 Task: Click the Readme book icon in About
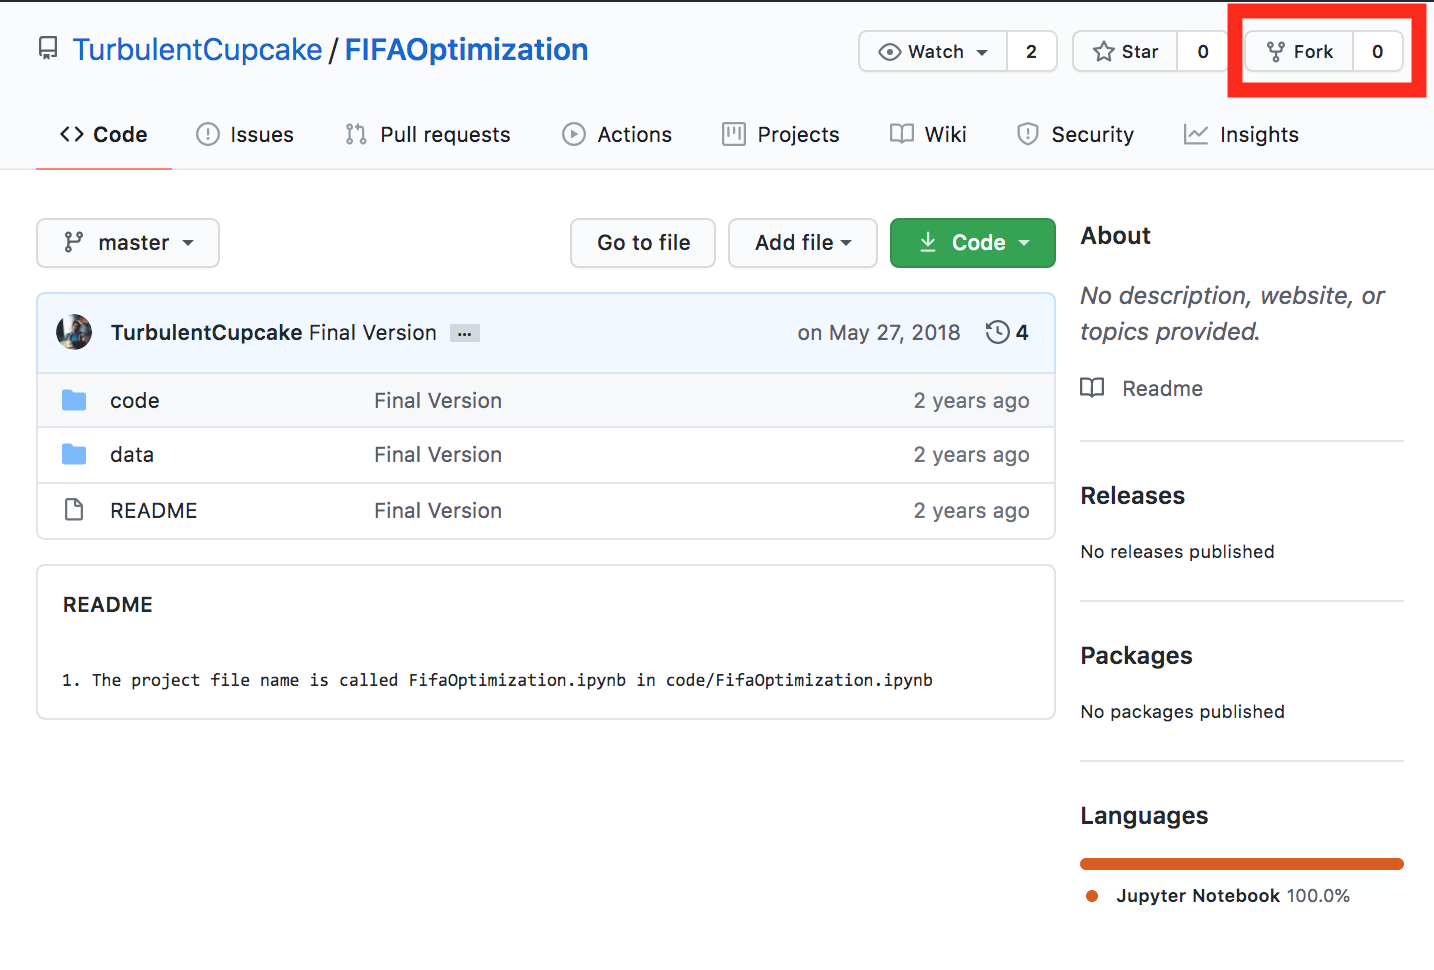[1092, 388]
